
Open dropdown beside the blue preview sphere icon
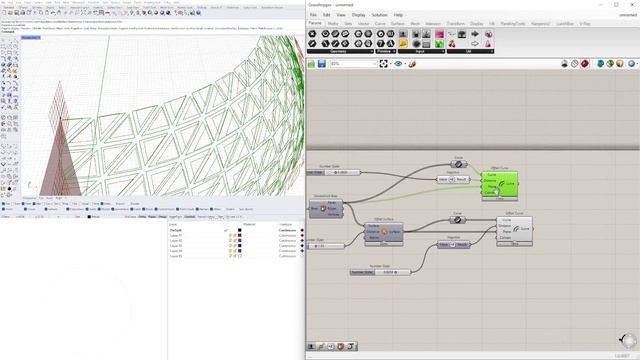click(637, 64)
